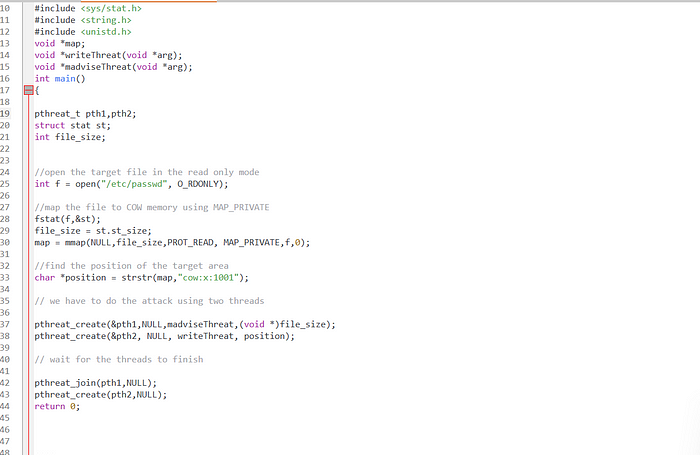Click line number 19 in gutter
The image size is (700, 455).
point(5,114)
